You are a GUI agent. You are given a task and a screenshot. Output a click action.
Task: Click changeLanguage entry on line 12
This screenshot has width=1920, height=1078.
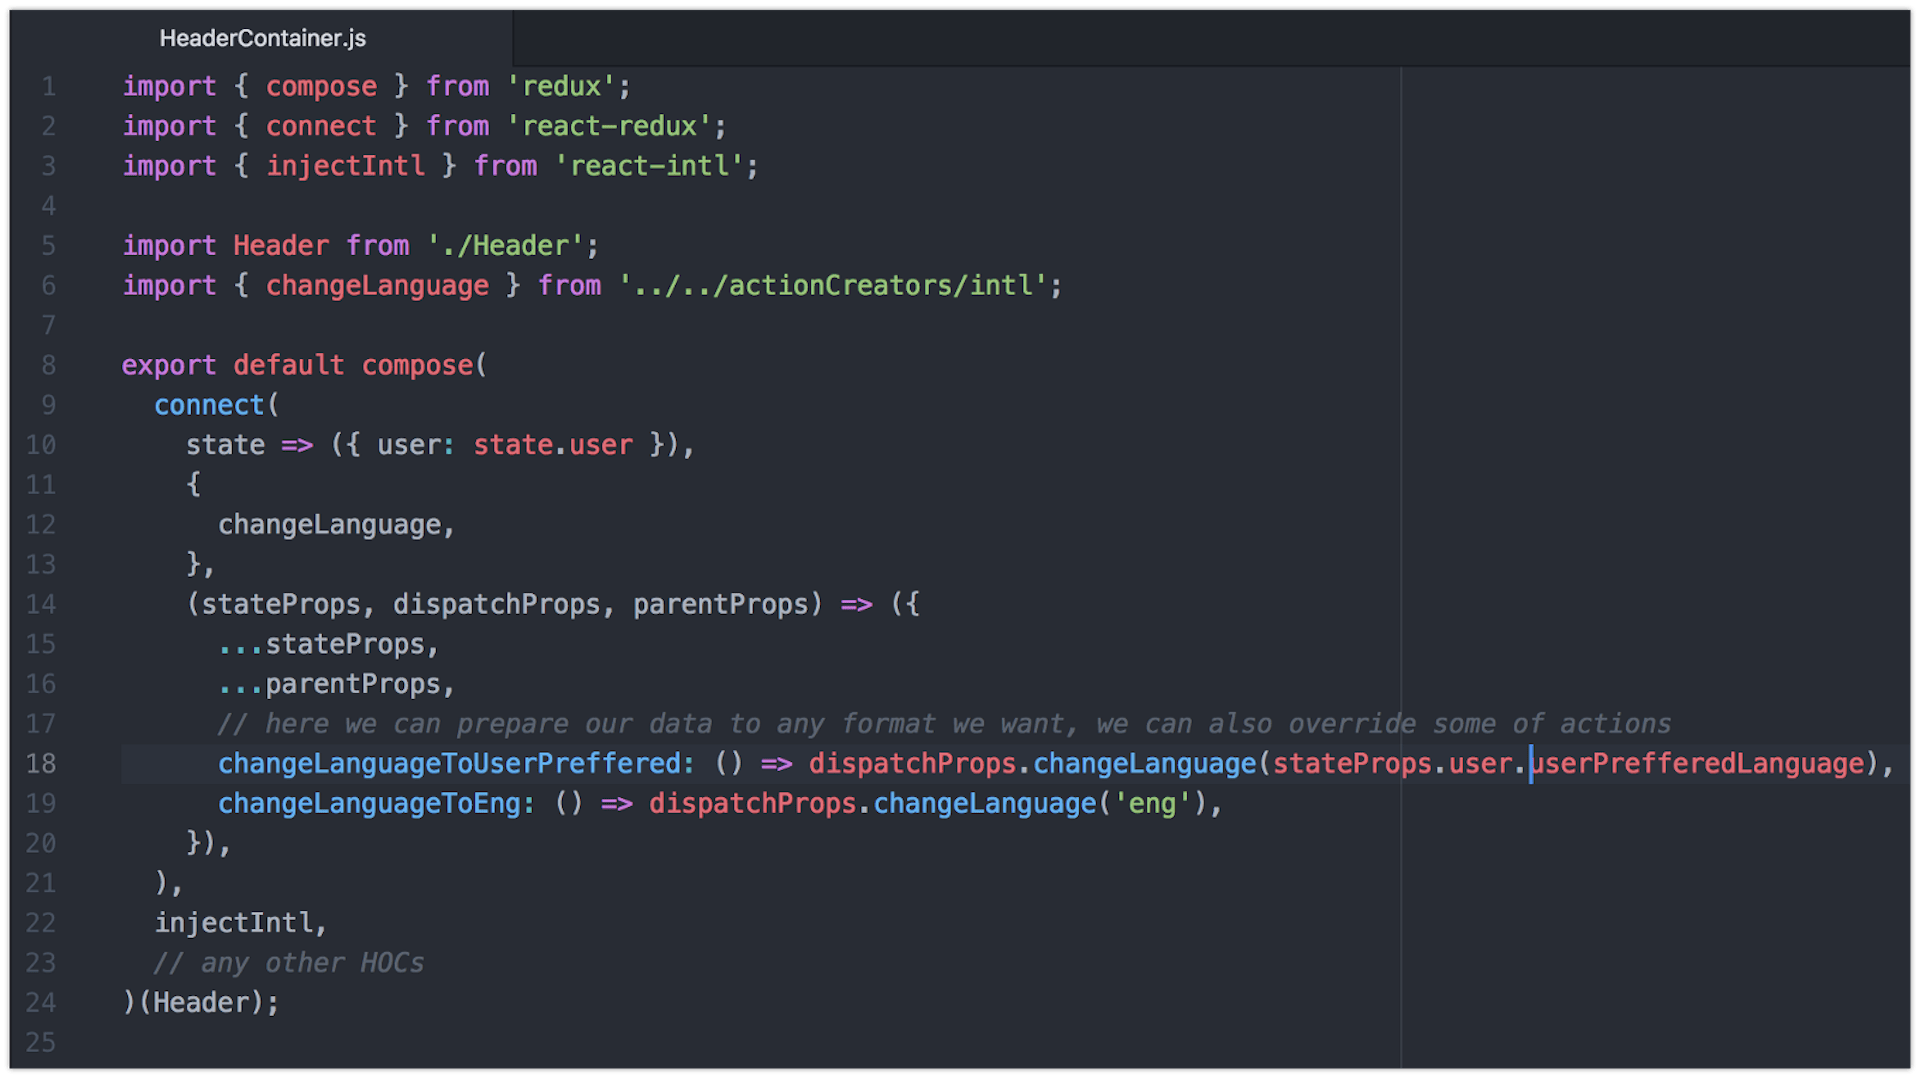pyautogui.click(x=330, y=525)
